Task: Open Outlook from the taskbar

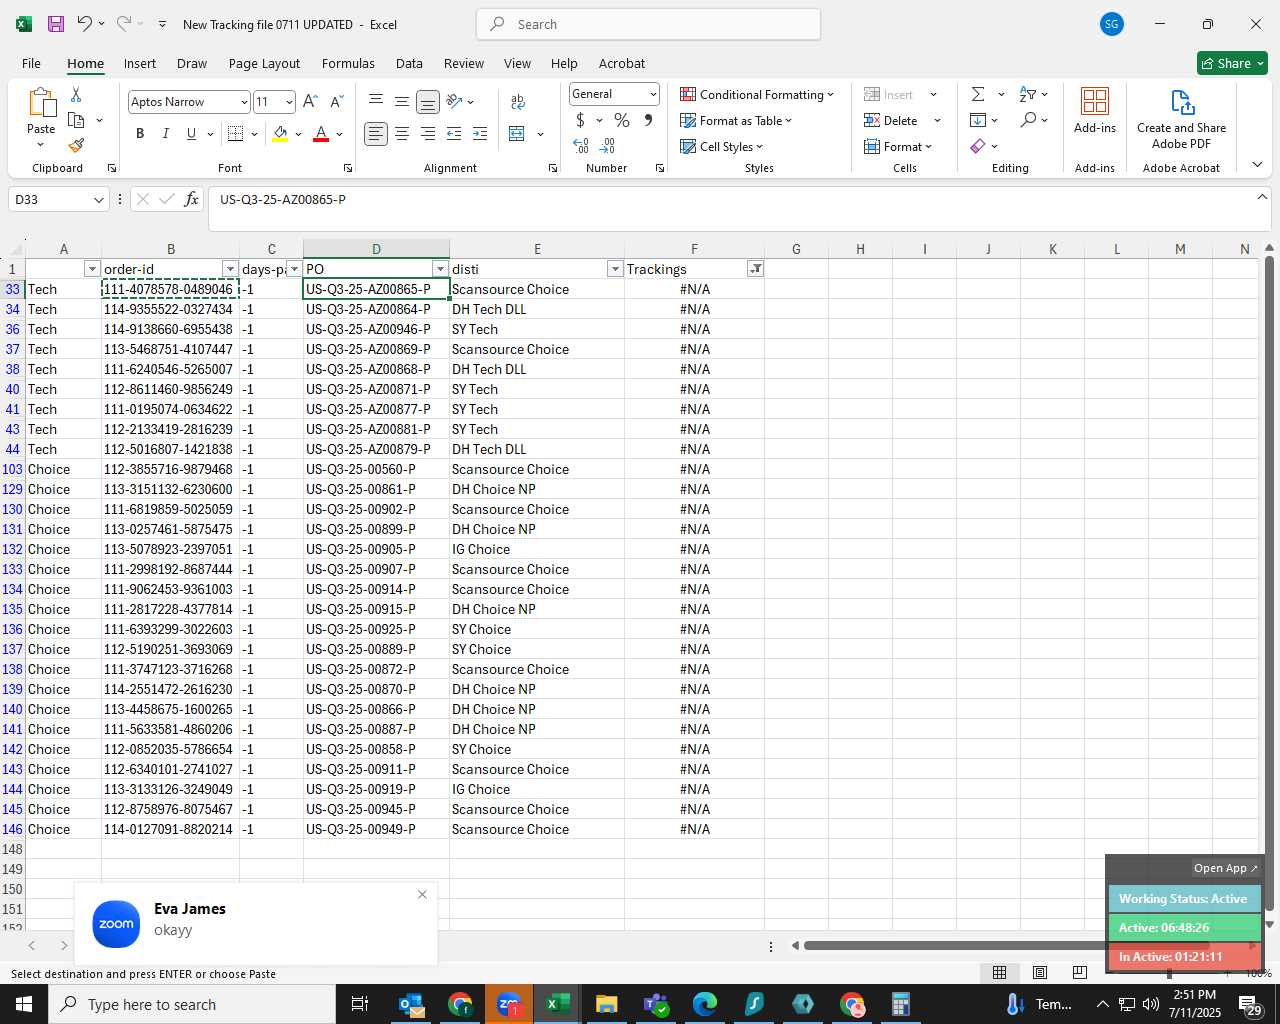Action: coord(411,1004)
